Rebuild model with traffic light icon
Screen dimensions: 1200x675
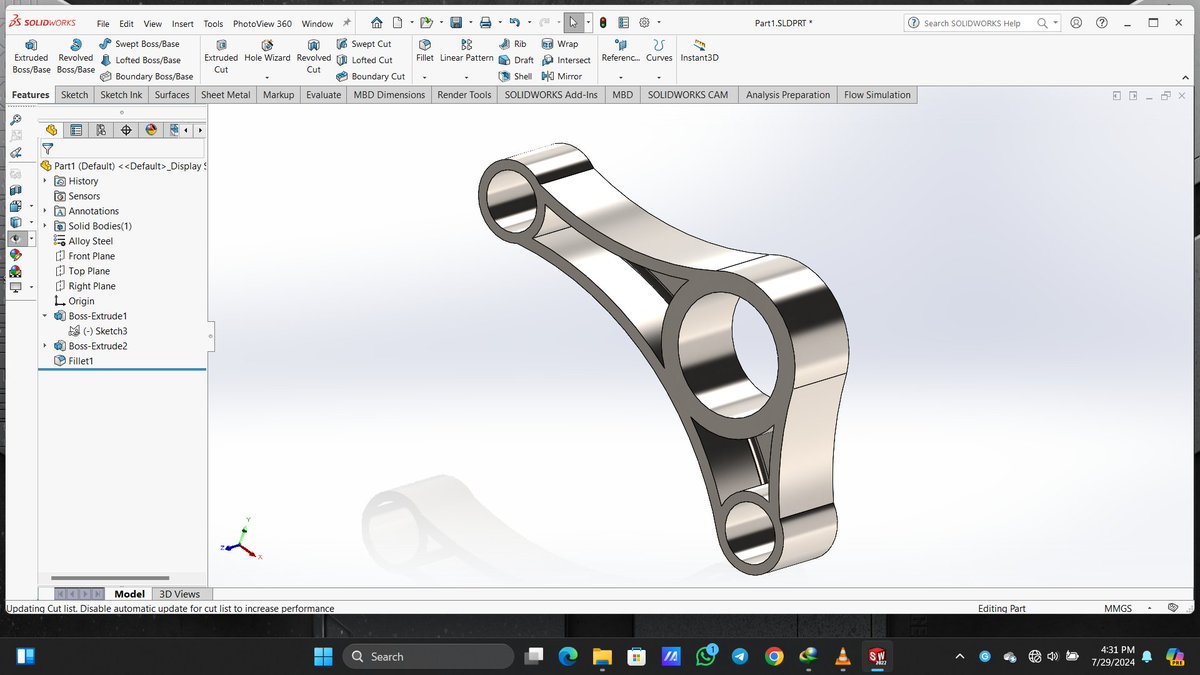(x=603, y=22)
